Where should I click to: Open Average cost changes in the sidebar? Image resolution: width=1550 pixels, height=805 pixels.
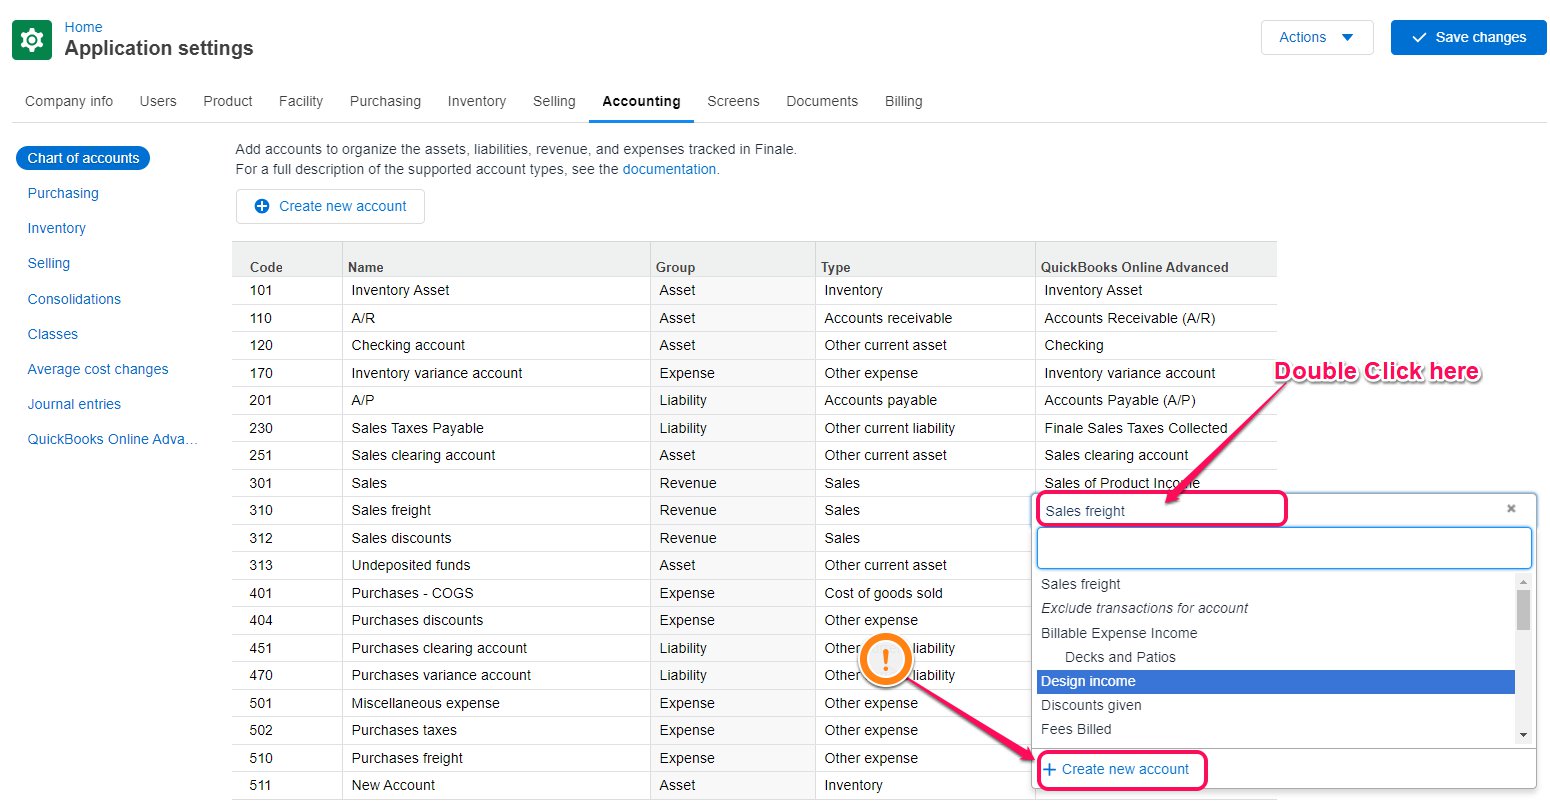98,369
